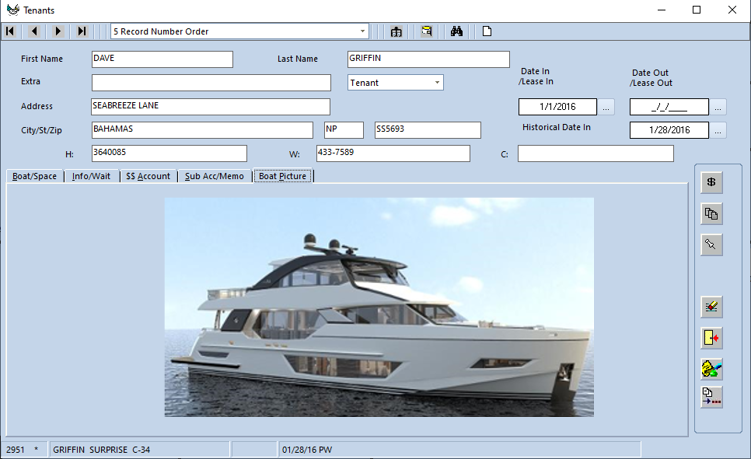Click the dollar sign button
This screenshot has width=751, height=460.
pyautogui.click(x=711, y=183)
